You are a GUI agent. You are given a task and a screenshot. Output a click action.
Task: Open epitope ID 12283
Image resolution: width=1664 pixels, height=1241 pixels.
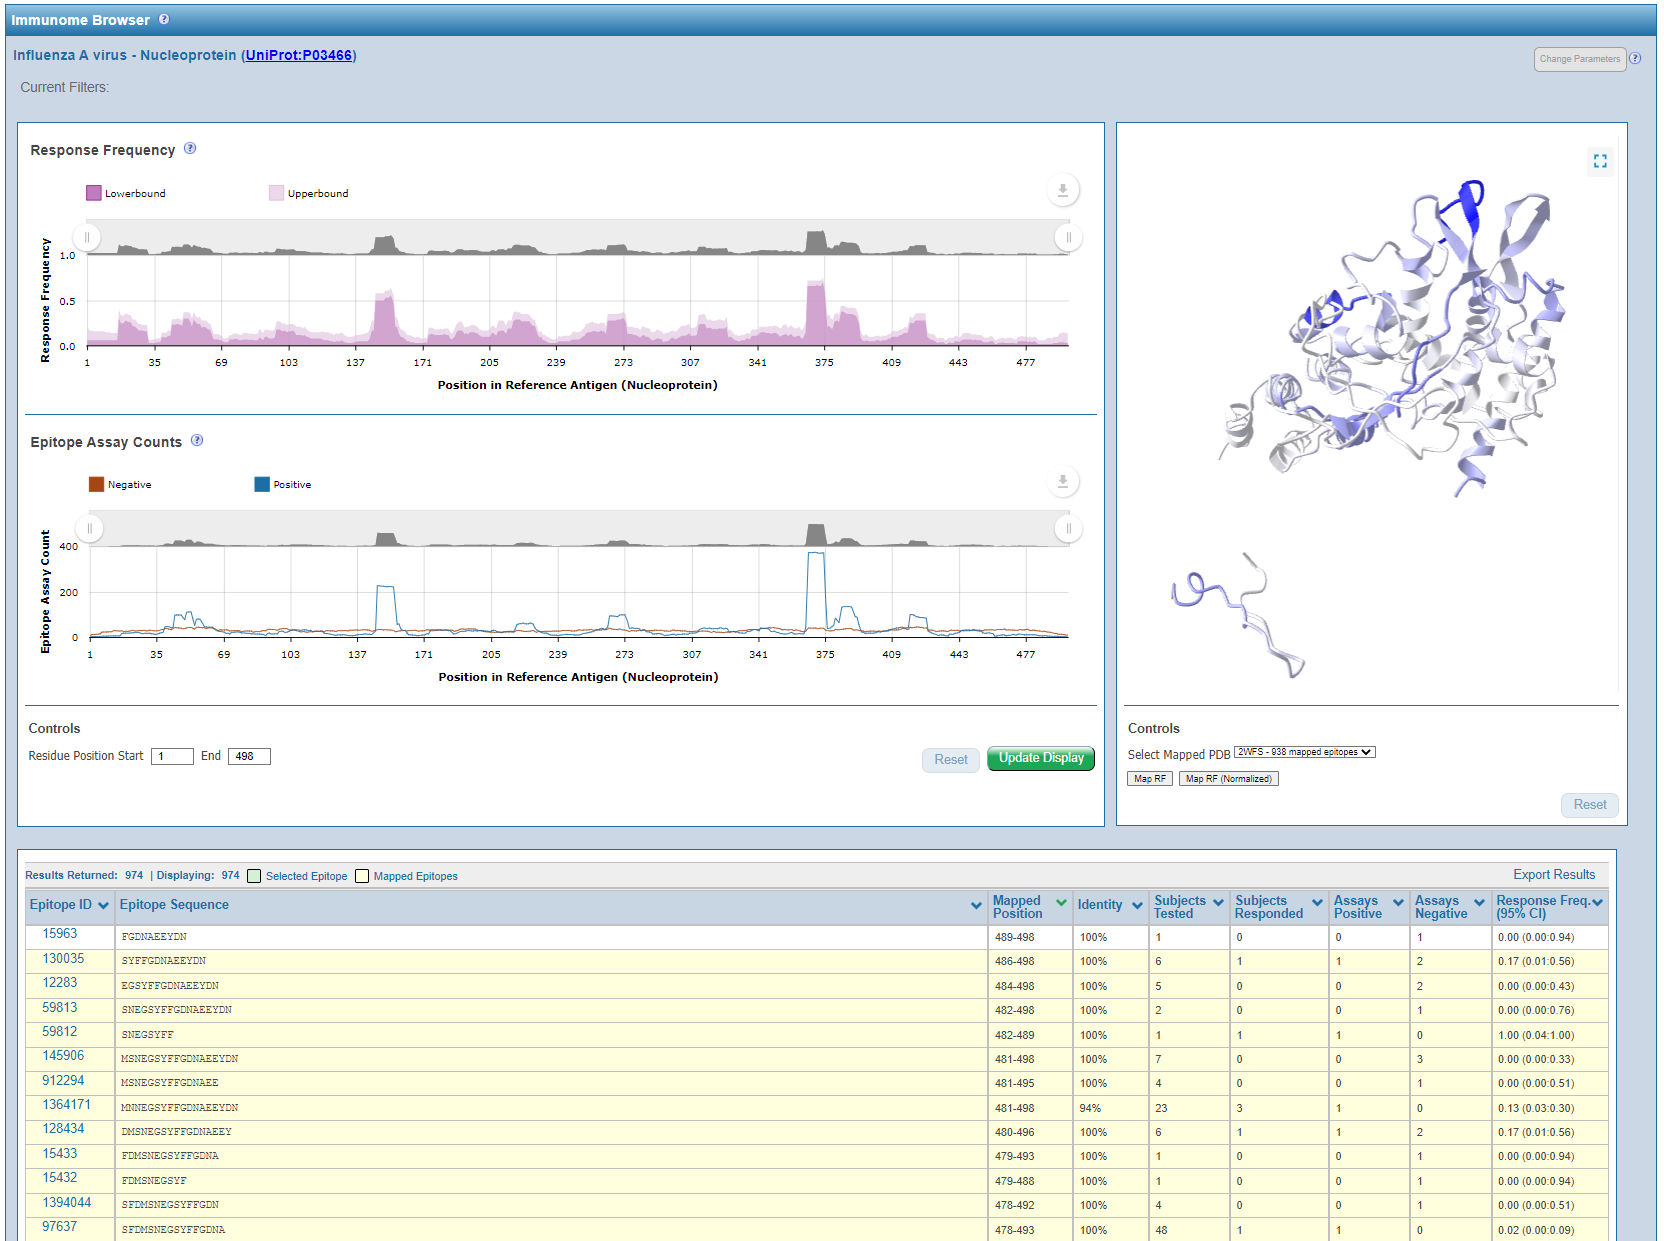pyautogui.click(x=60, y=983)
